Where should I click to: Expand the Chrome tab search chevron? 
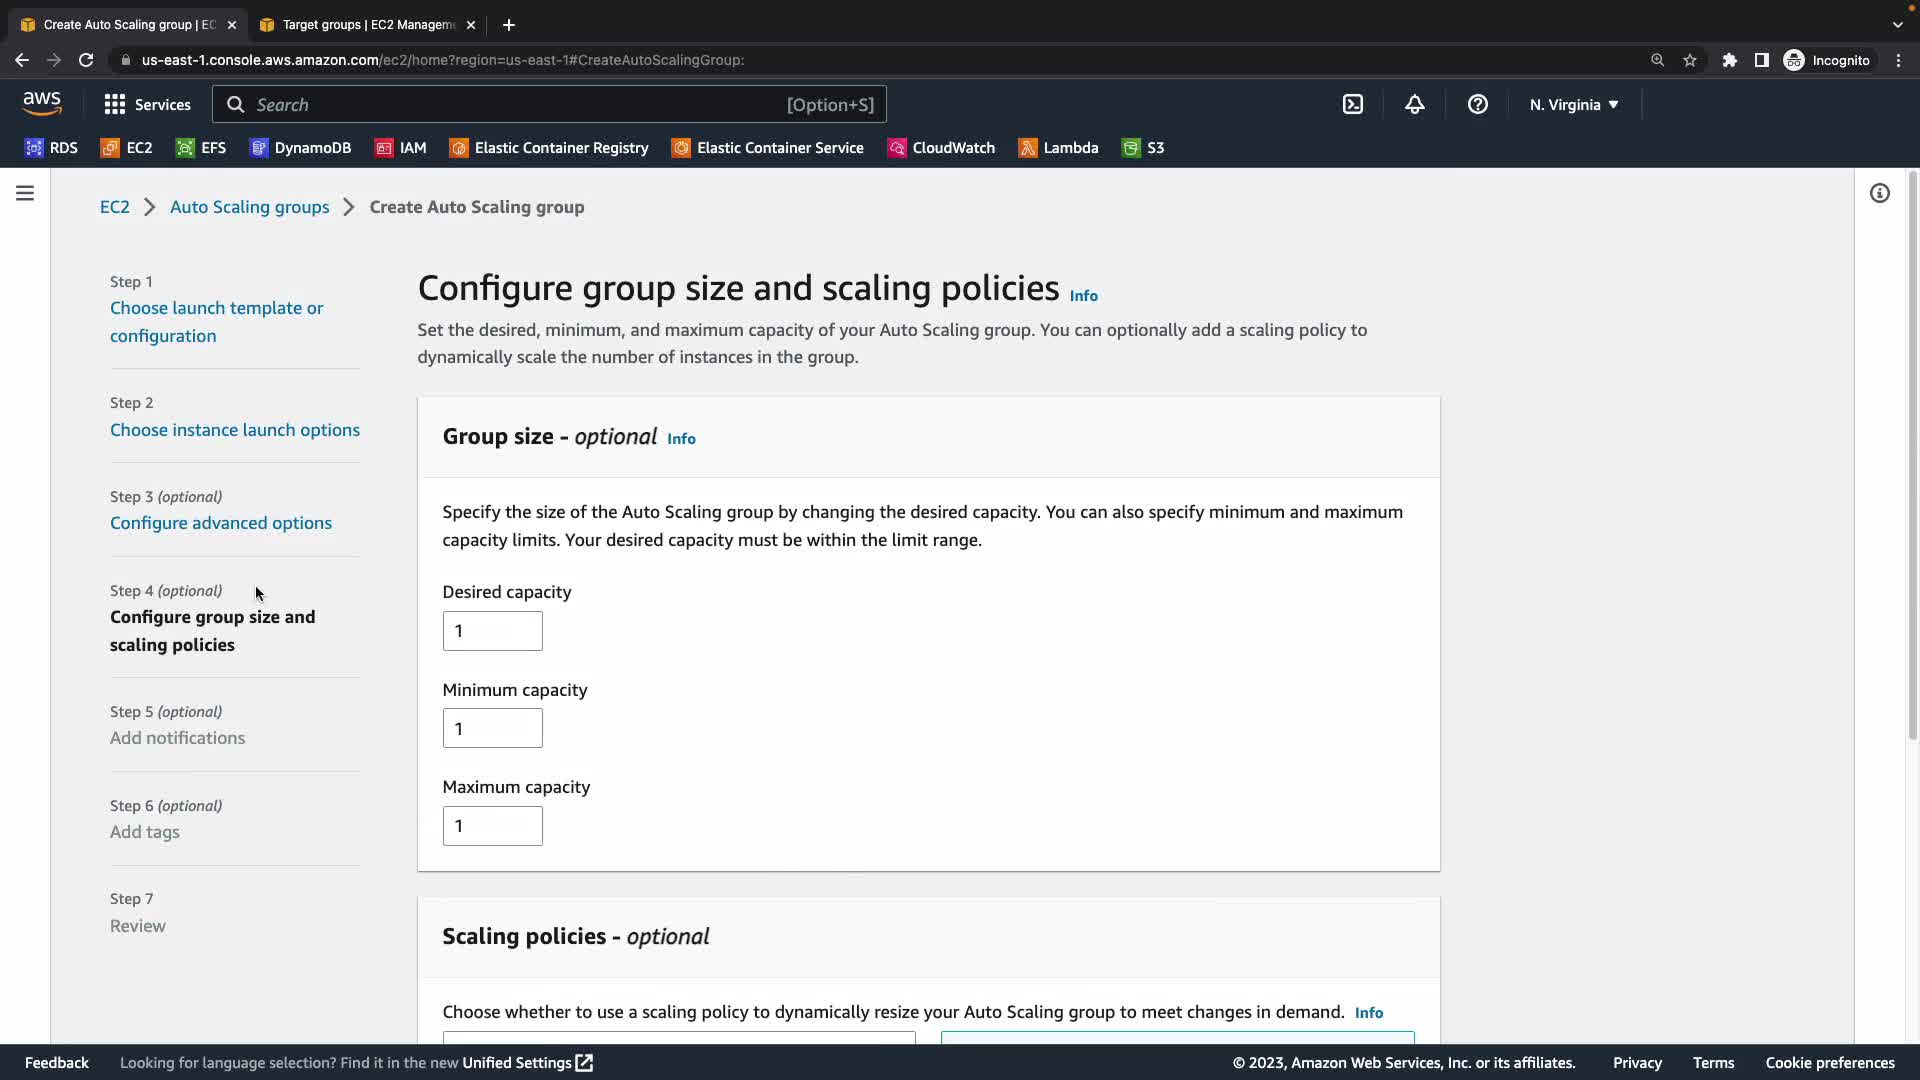1897,25
